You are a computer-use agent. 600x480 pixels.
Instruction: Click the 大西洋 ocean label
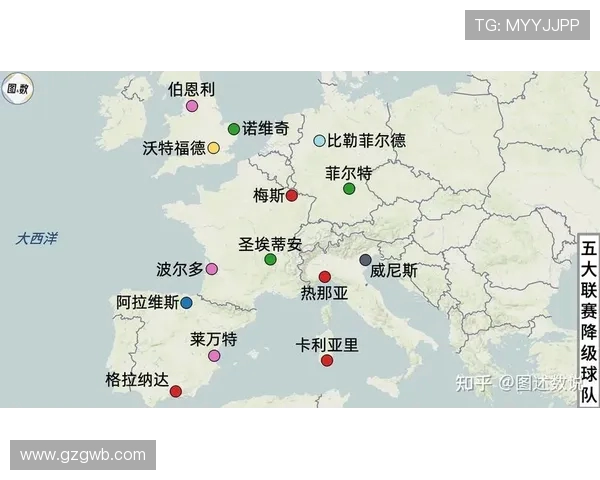pos(36,239)
